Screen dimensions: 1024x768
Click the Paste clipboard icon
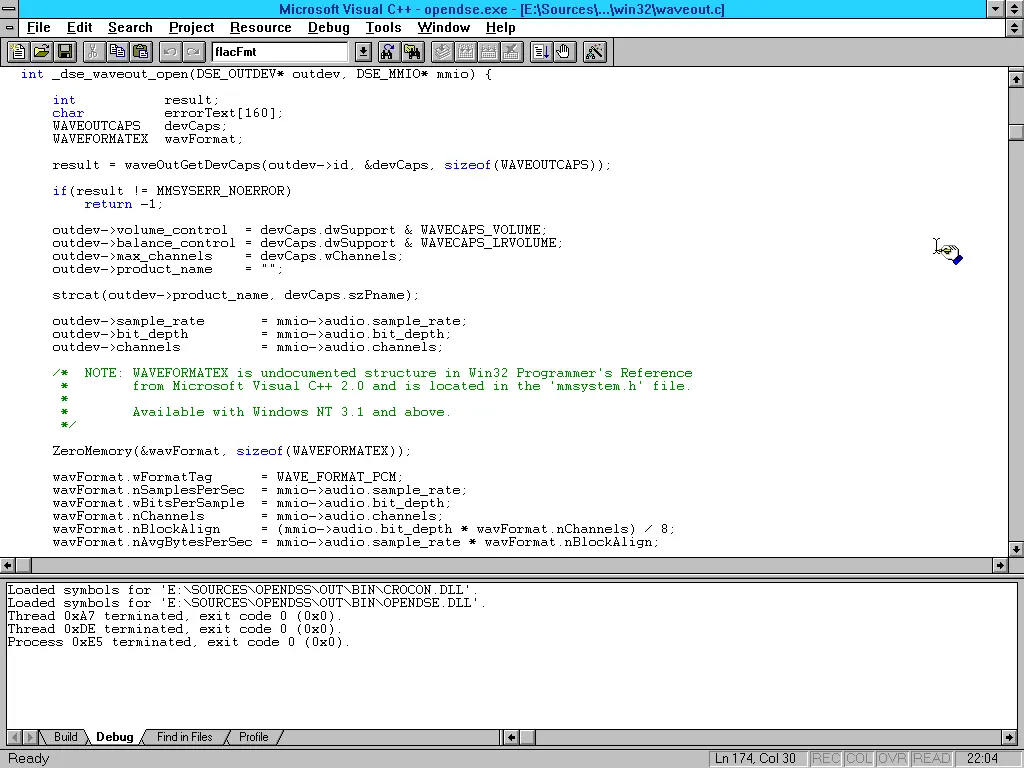point(141,52)
